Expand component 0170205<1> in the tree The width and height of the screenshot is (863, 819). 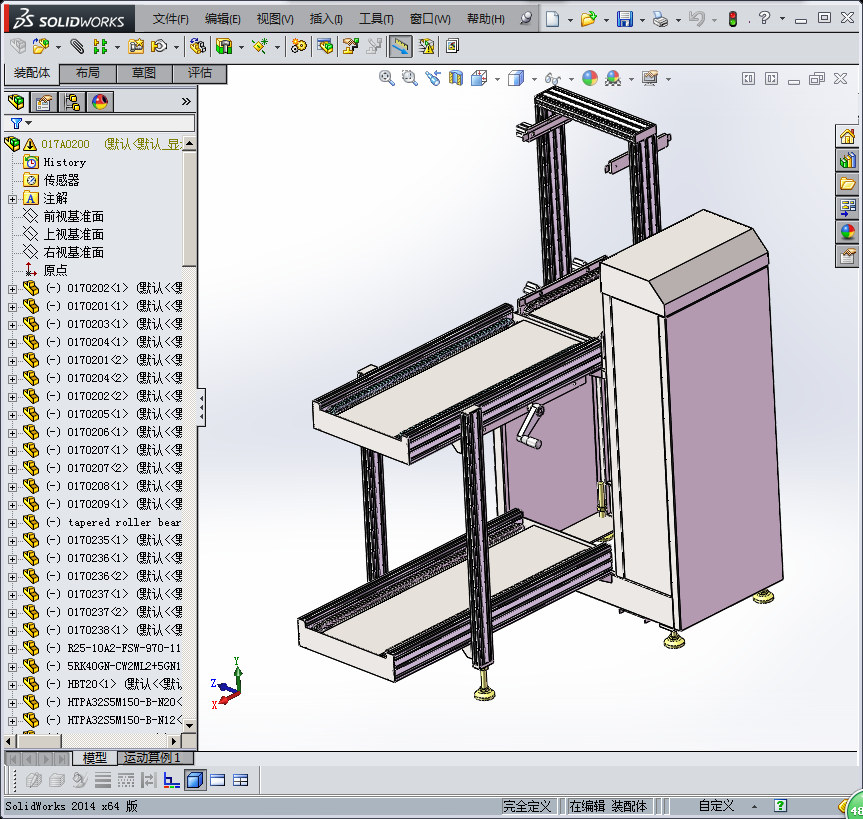pyautogui.click(x=13, y=415)
